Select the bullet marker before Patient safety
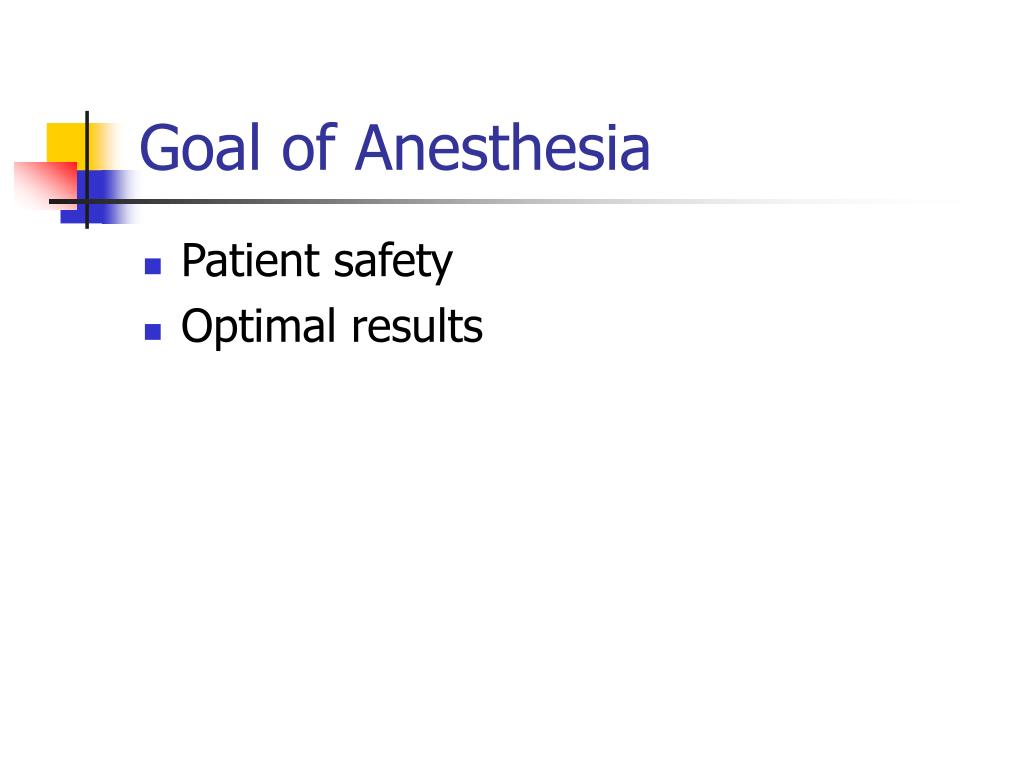The width and height of the screenshot is (1024, 768). tap(153, 266)
